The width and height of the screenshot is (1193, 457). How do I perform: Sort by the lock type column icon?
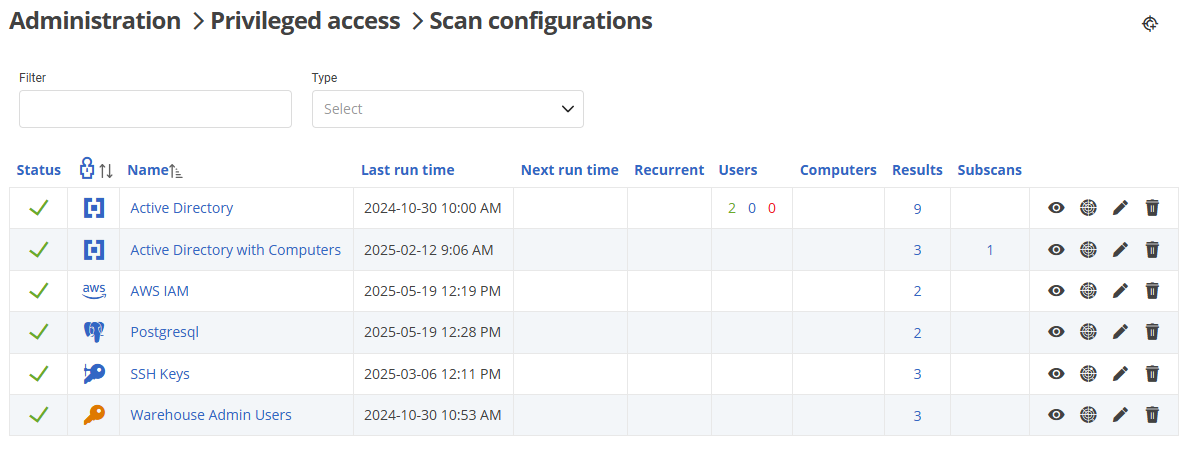(x=95, y=169)
